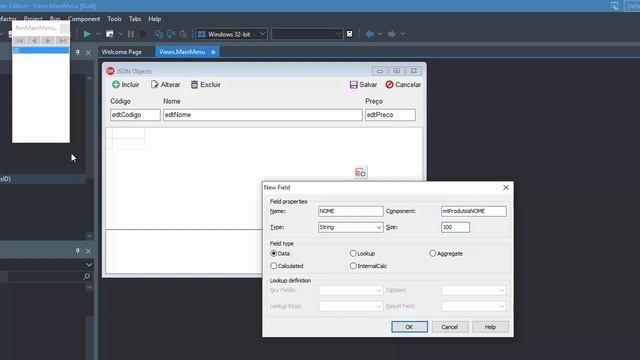640x360 pixels.
Task: Click the Name field containing NOME
Action: pyautogui.click(x=350, y=211)
